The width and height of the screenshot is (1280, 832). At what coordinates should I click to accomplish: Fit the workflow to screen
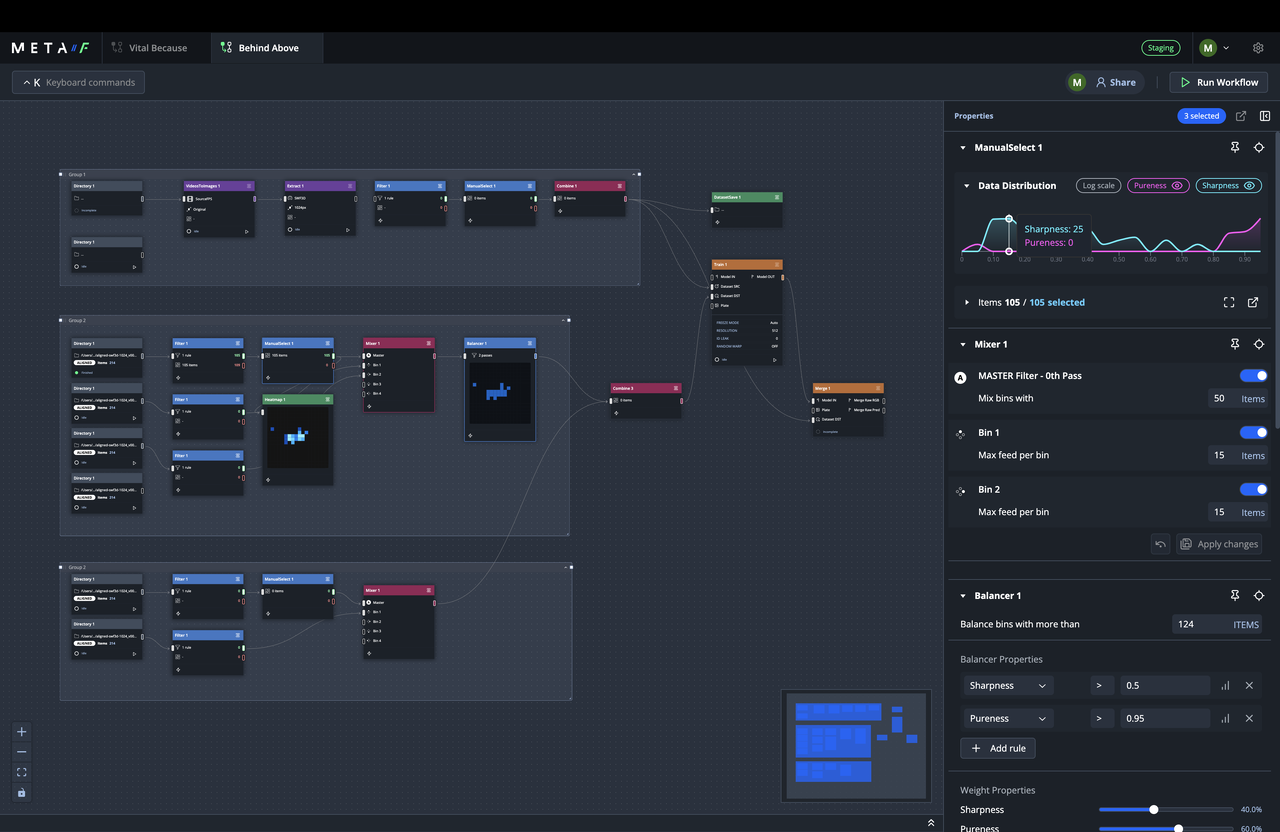tap(22, 772)
